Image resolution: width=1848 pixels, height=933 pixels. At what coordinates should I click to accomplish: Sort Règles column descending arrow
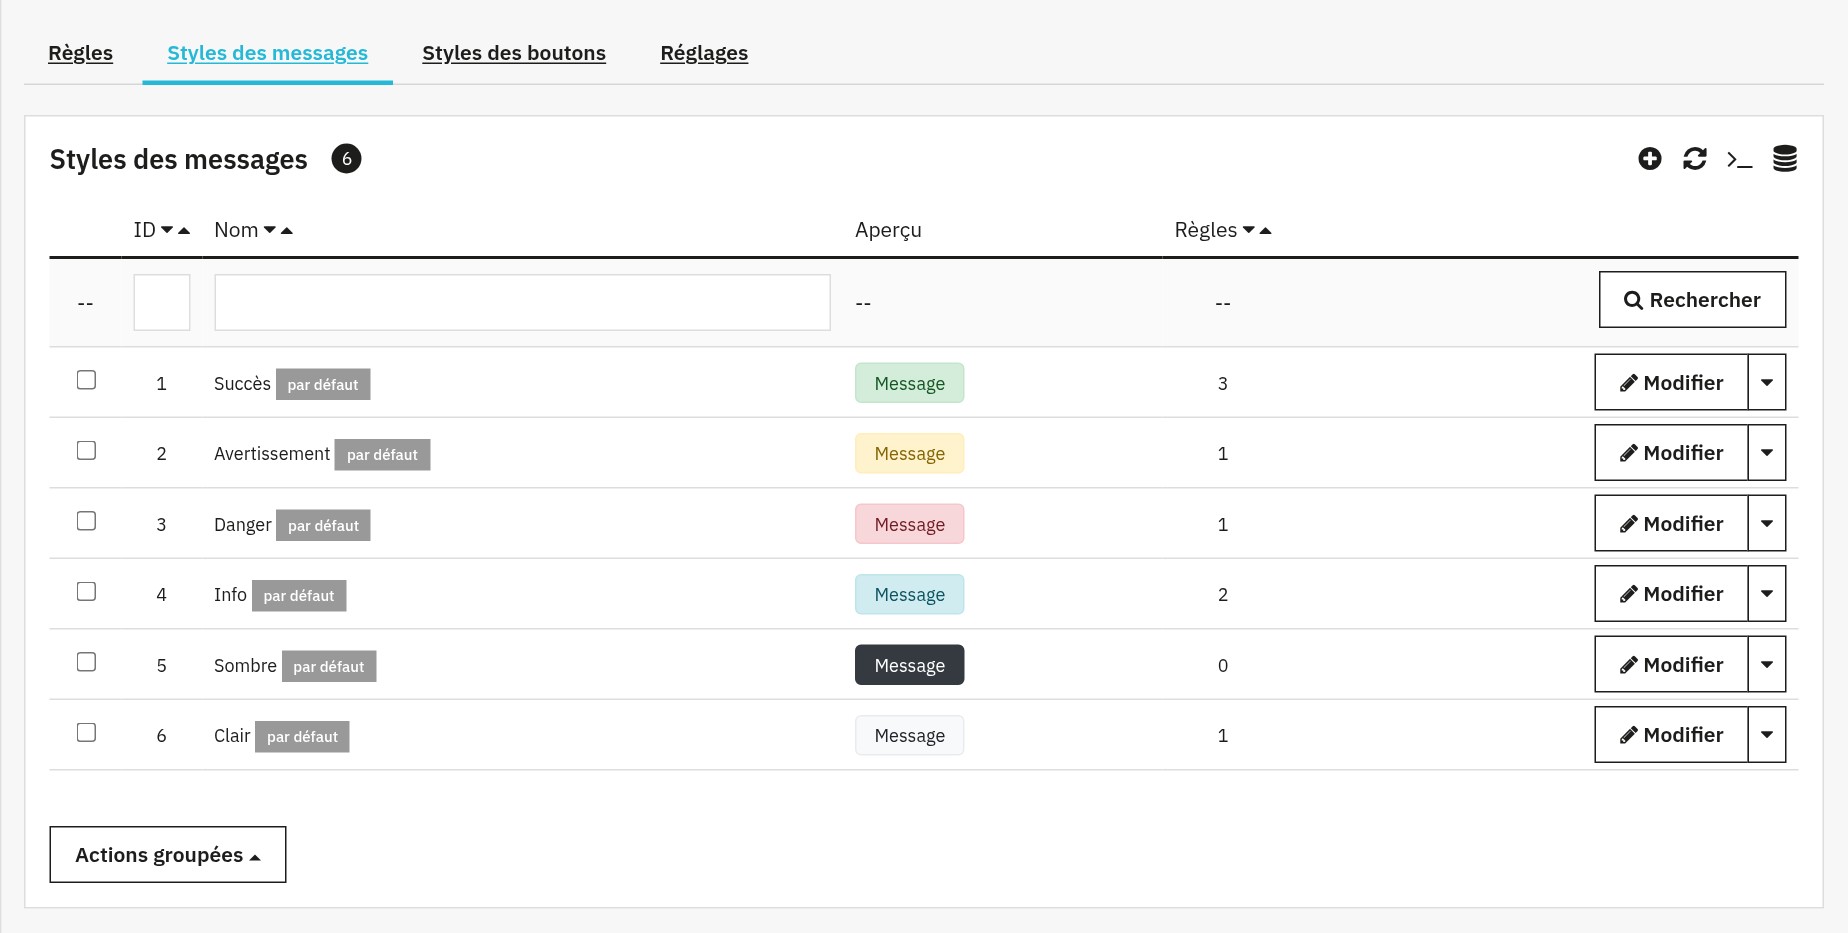click(1249, 230)
